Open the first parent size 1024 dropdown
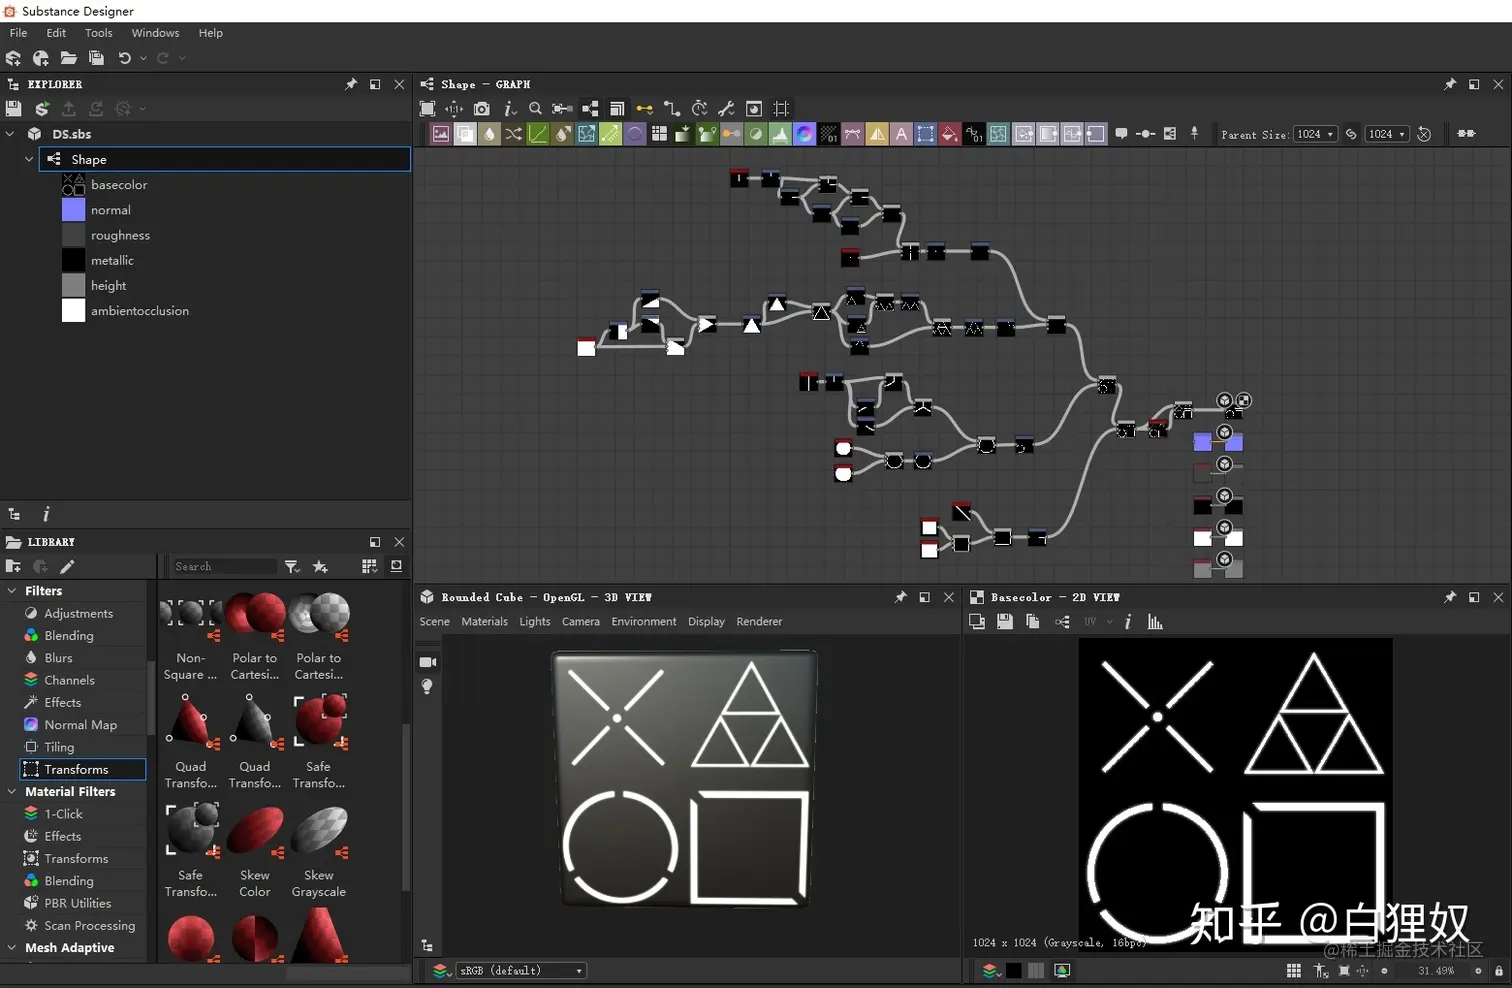Image resolution: width=1512 pixels, height=988 pixels. tap(1315, 134)
